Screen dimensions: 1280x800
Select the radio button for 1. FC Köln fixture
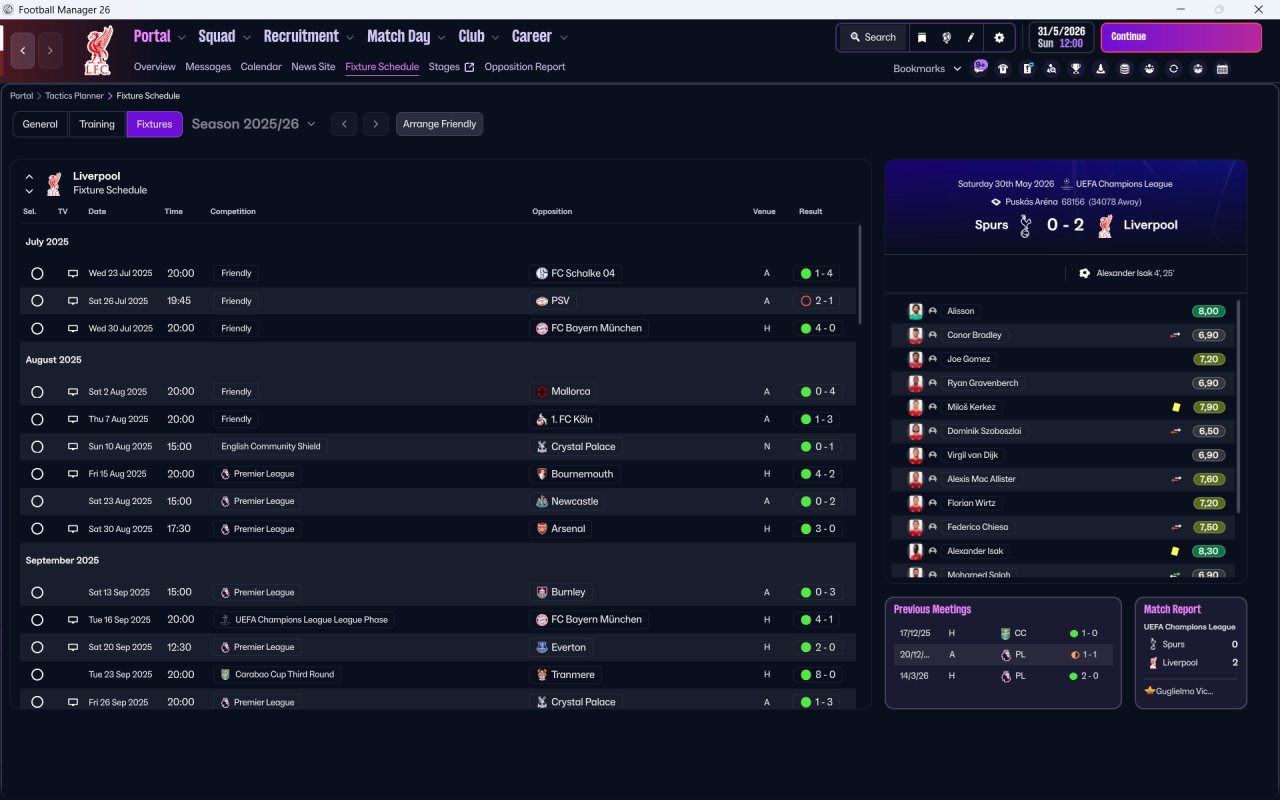point(37,419)
